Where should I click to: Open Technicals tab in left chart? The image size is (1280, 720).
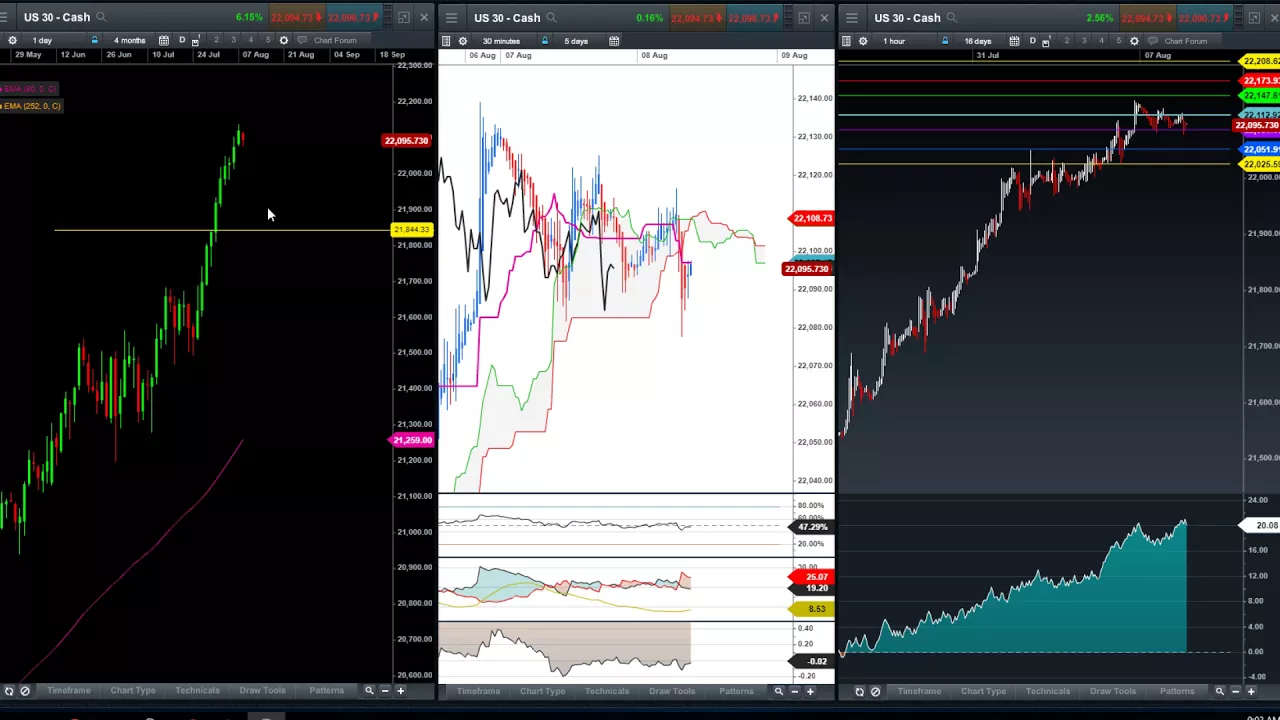coord(197,690)
